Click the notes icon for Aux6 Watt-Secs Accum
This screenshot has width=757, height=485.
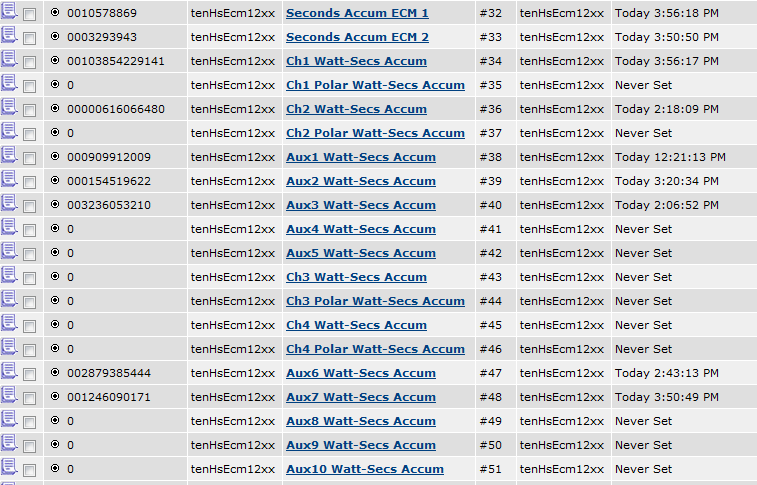[x=9, y=373]
